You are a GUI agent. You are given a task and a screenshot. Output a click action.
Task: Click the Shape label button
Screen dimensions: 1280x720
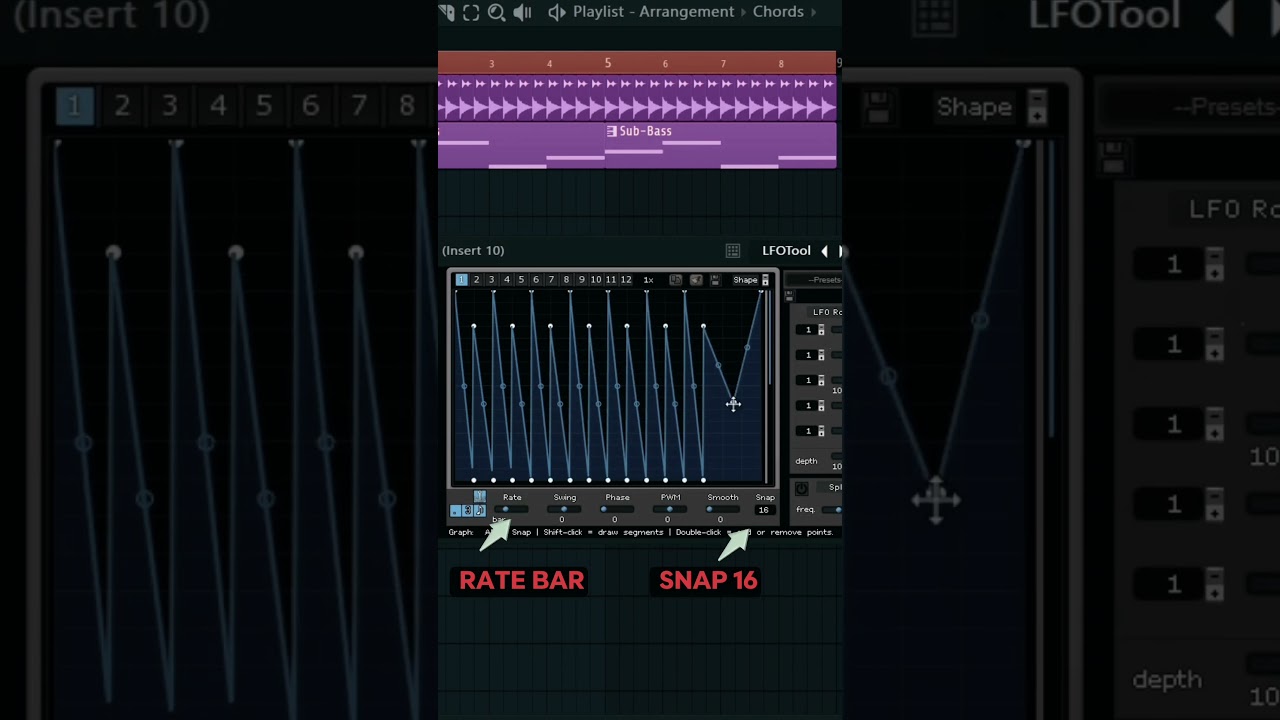point(746,280)
